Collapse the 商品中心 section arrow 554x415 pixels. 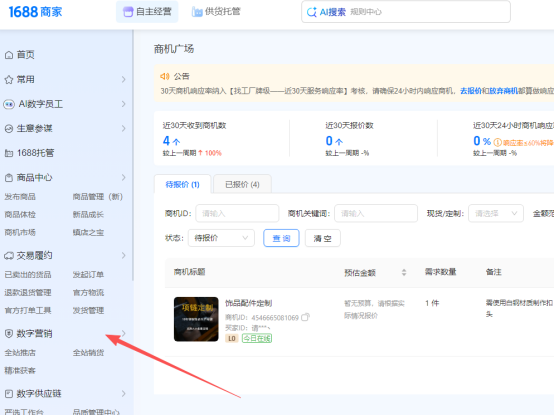click(x=123, y=177)
